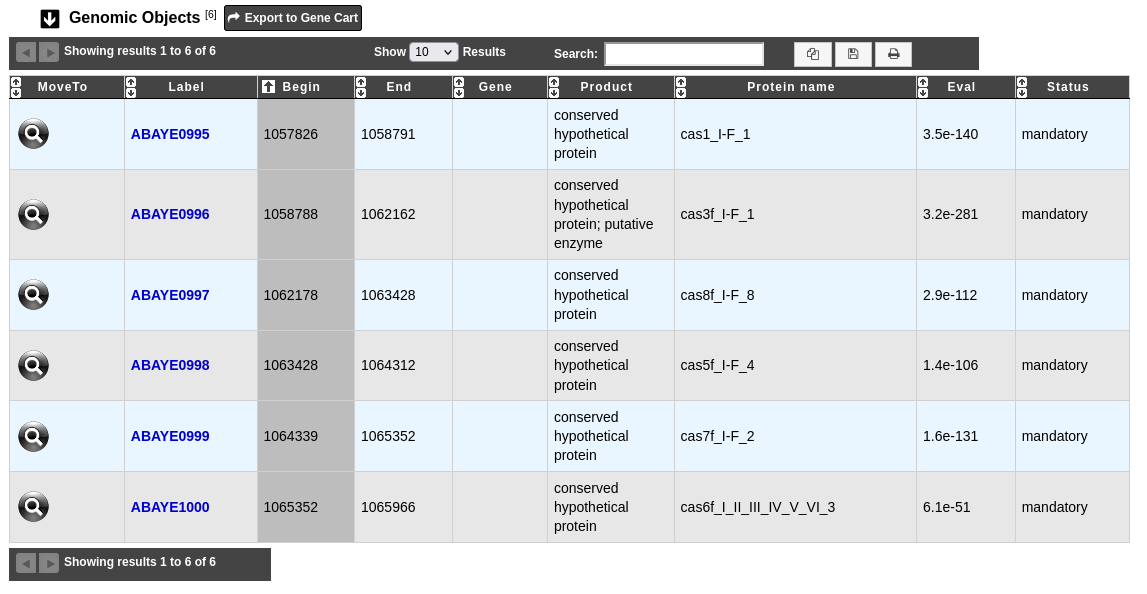
Task: Sort table by Protein name column
Action: click(x=795, y=87)
